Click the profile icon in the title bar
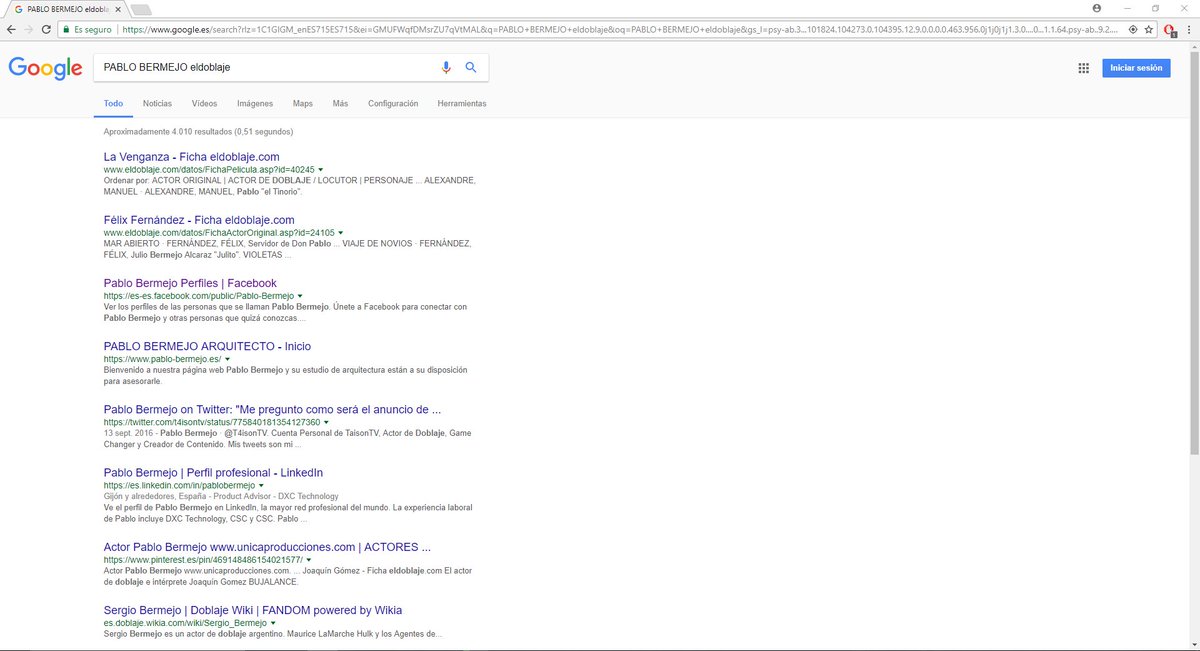1200x651 pixels. (1097, 8)
